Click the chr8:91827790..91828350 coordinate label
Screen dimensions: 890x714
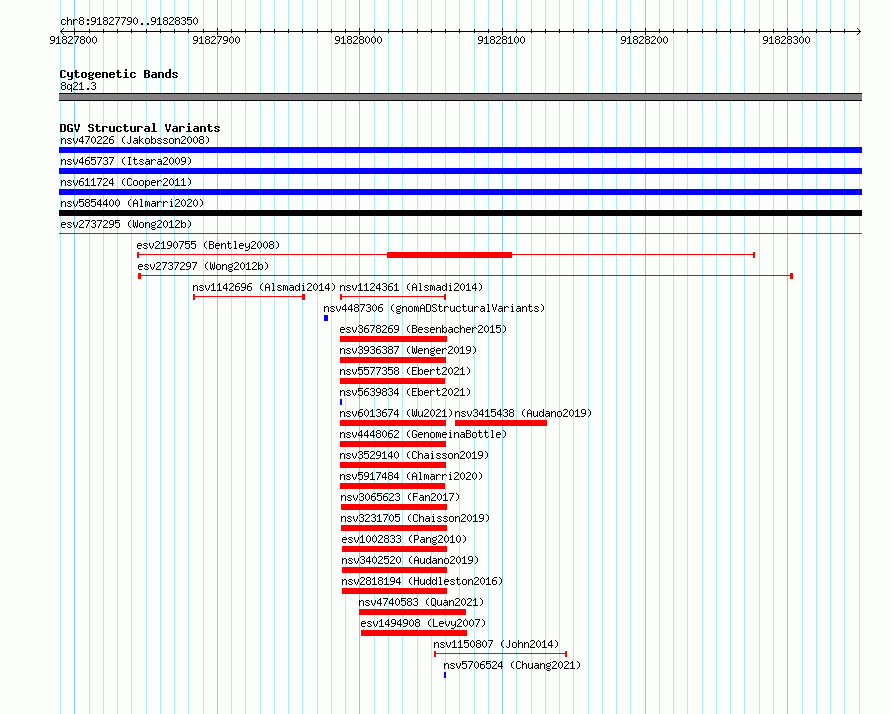point(129,21)
